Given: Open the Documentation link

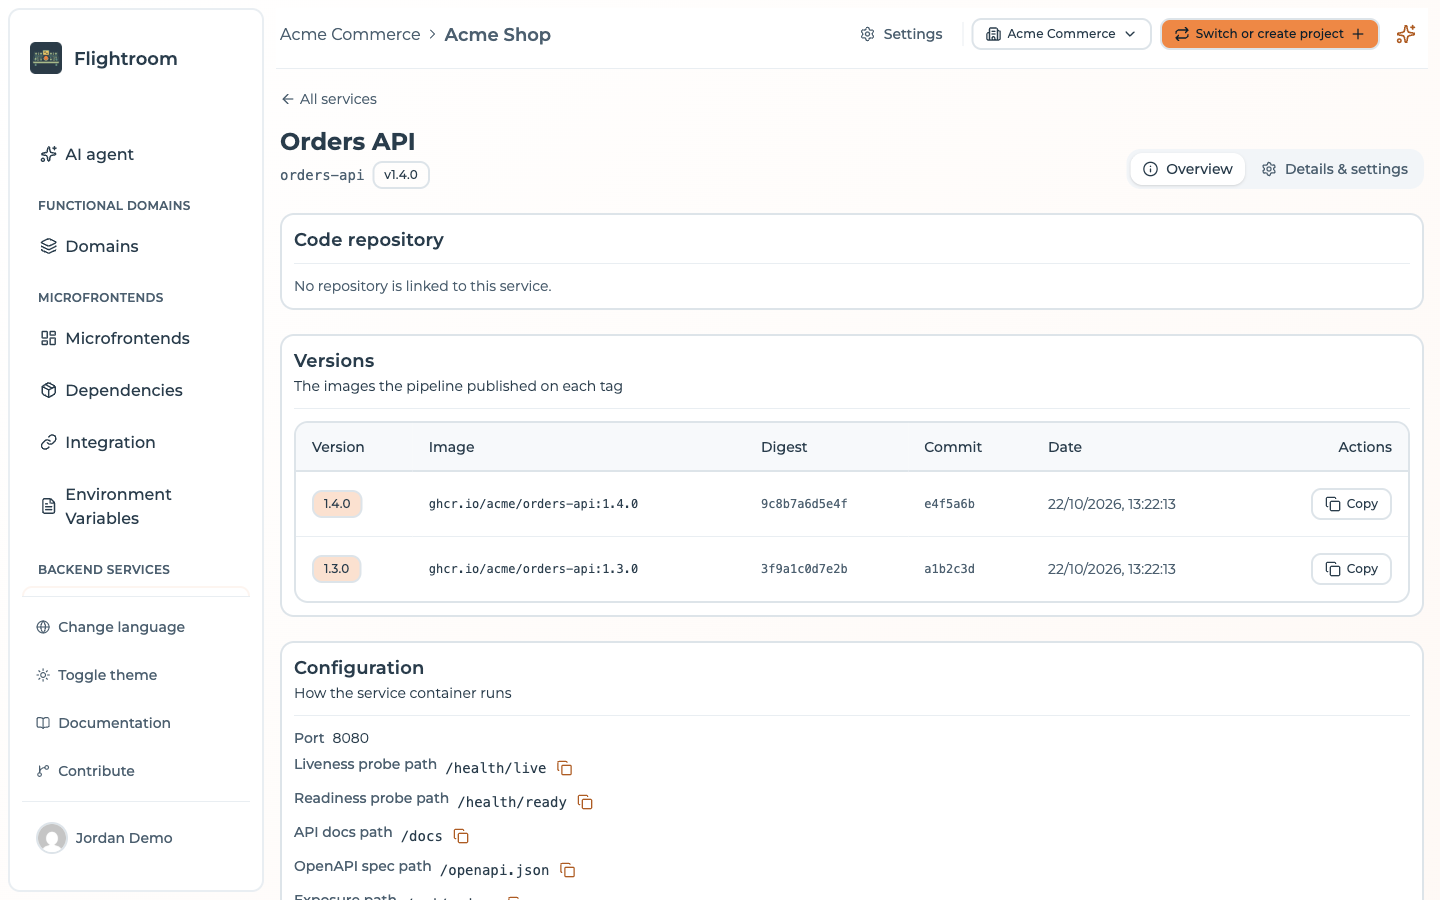Looking at the screenshot, I should [103, 723].
